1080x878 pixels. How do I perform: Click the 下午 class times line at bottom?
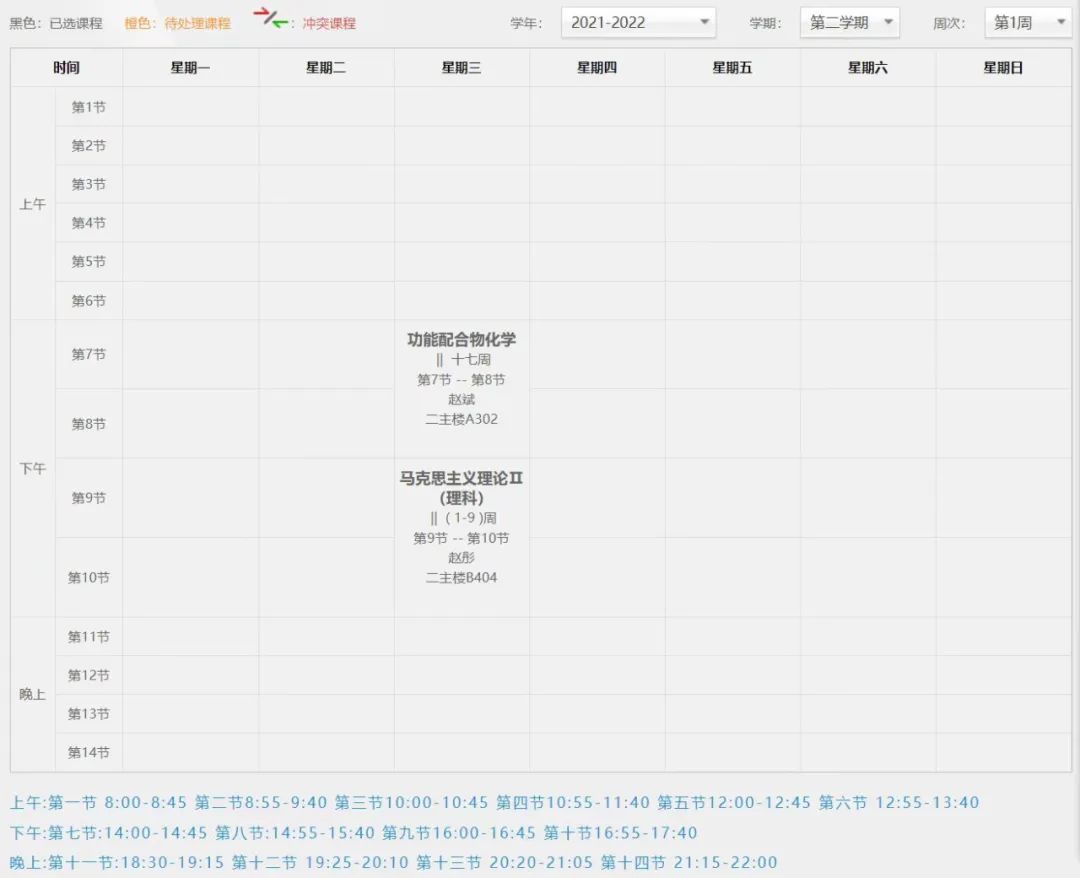354,832
